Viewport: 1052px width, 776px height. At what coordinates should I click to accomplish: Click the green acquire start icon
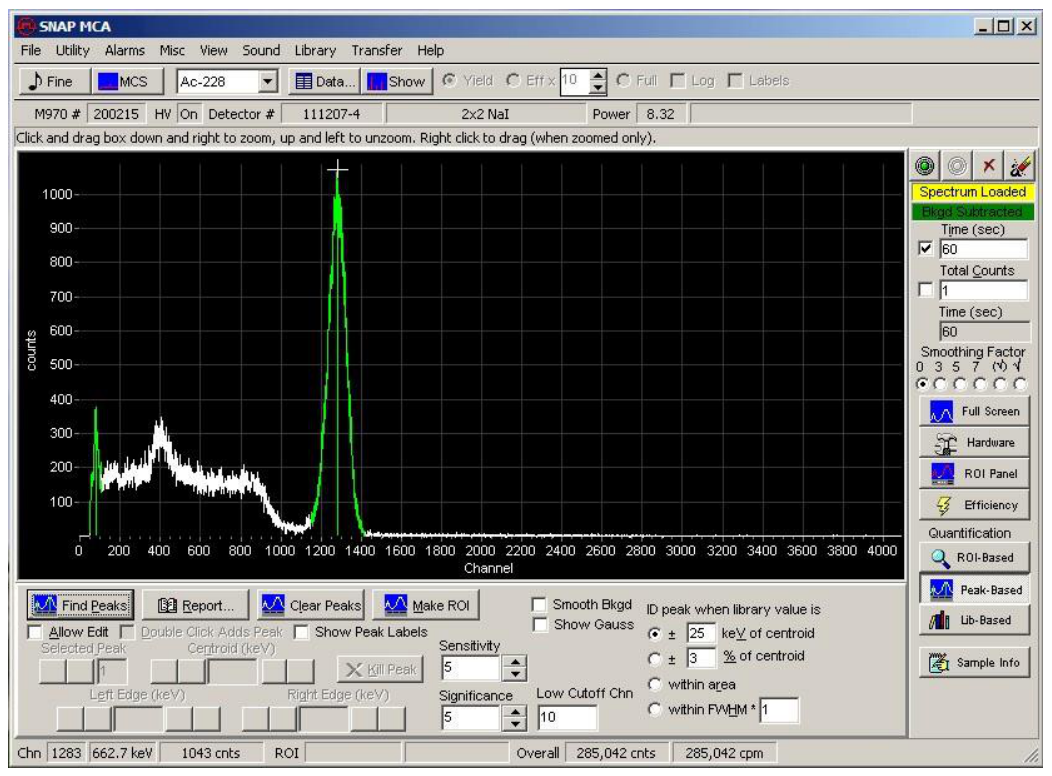coord(925,166)
